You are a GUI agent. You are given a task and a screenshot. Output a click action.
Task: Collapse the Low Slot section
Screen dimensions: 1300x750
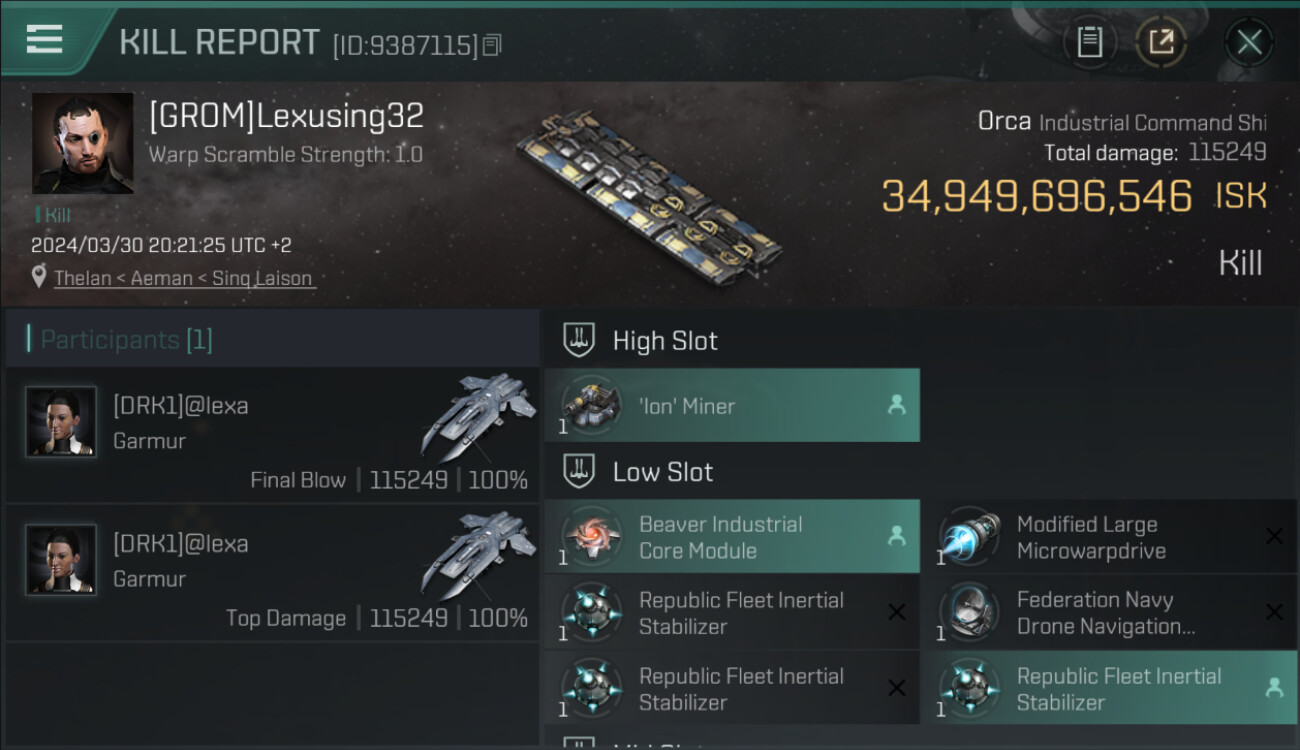coord(580,472)
